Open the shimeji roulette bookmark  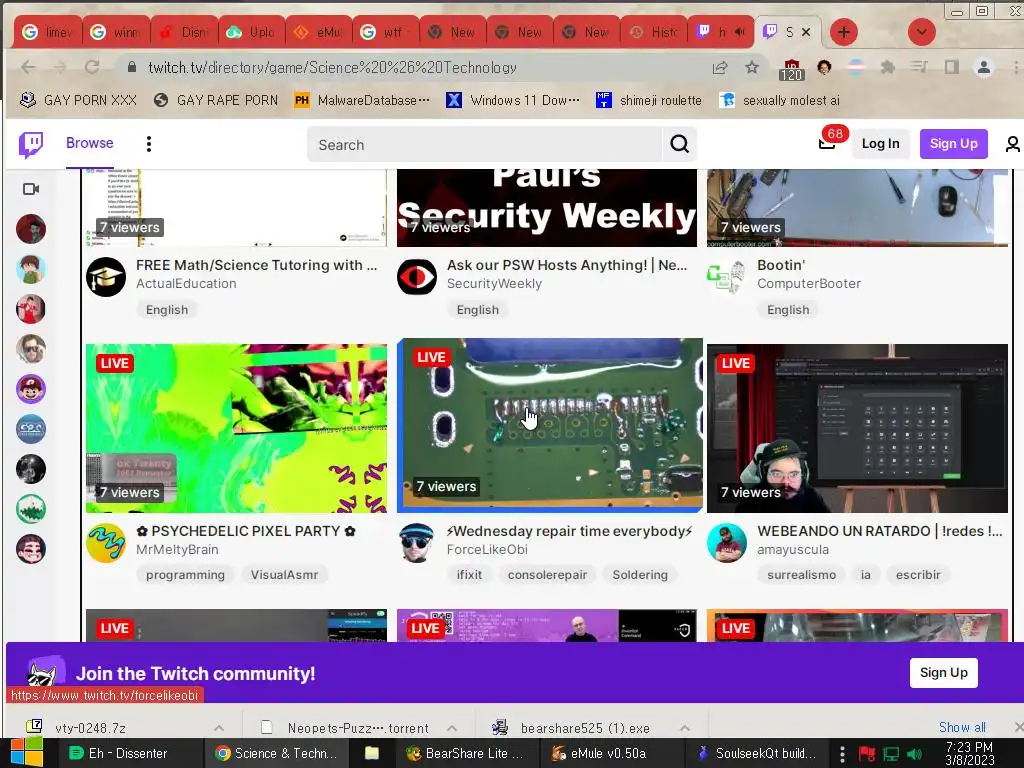point(649,100)
